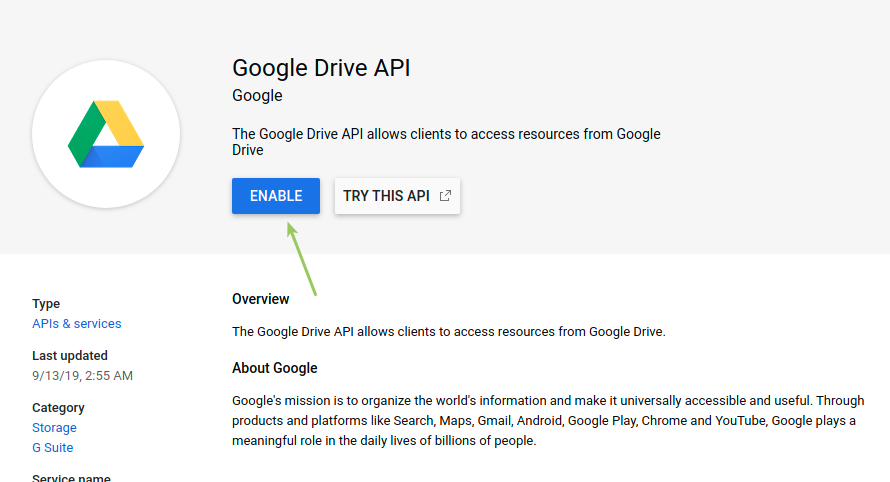Click the Google Drive logo thumbnail
This screenshot has width=890, height=482.
coord(106,134)
